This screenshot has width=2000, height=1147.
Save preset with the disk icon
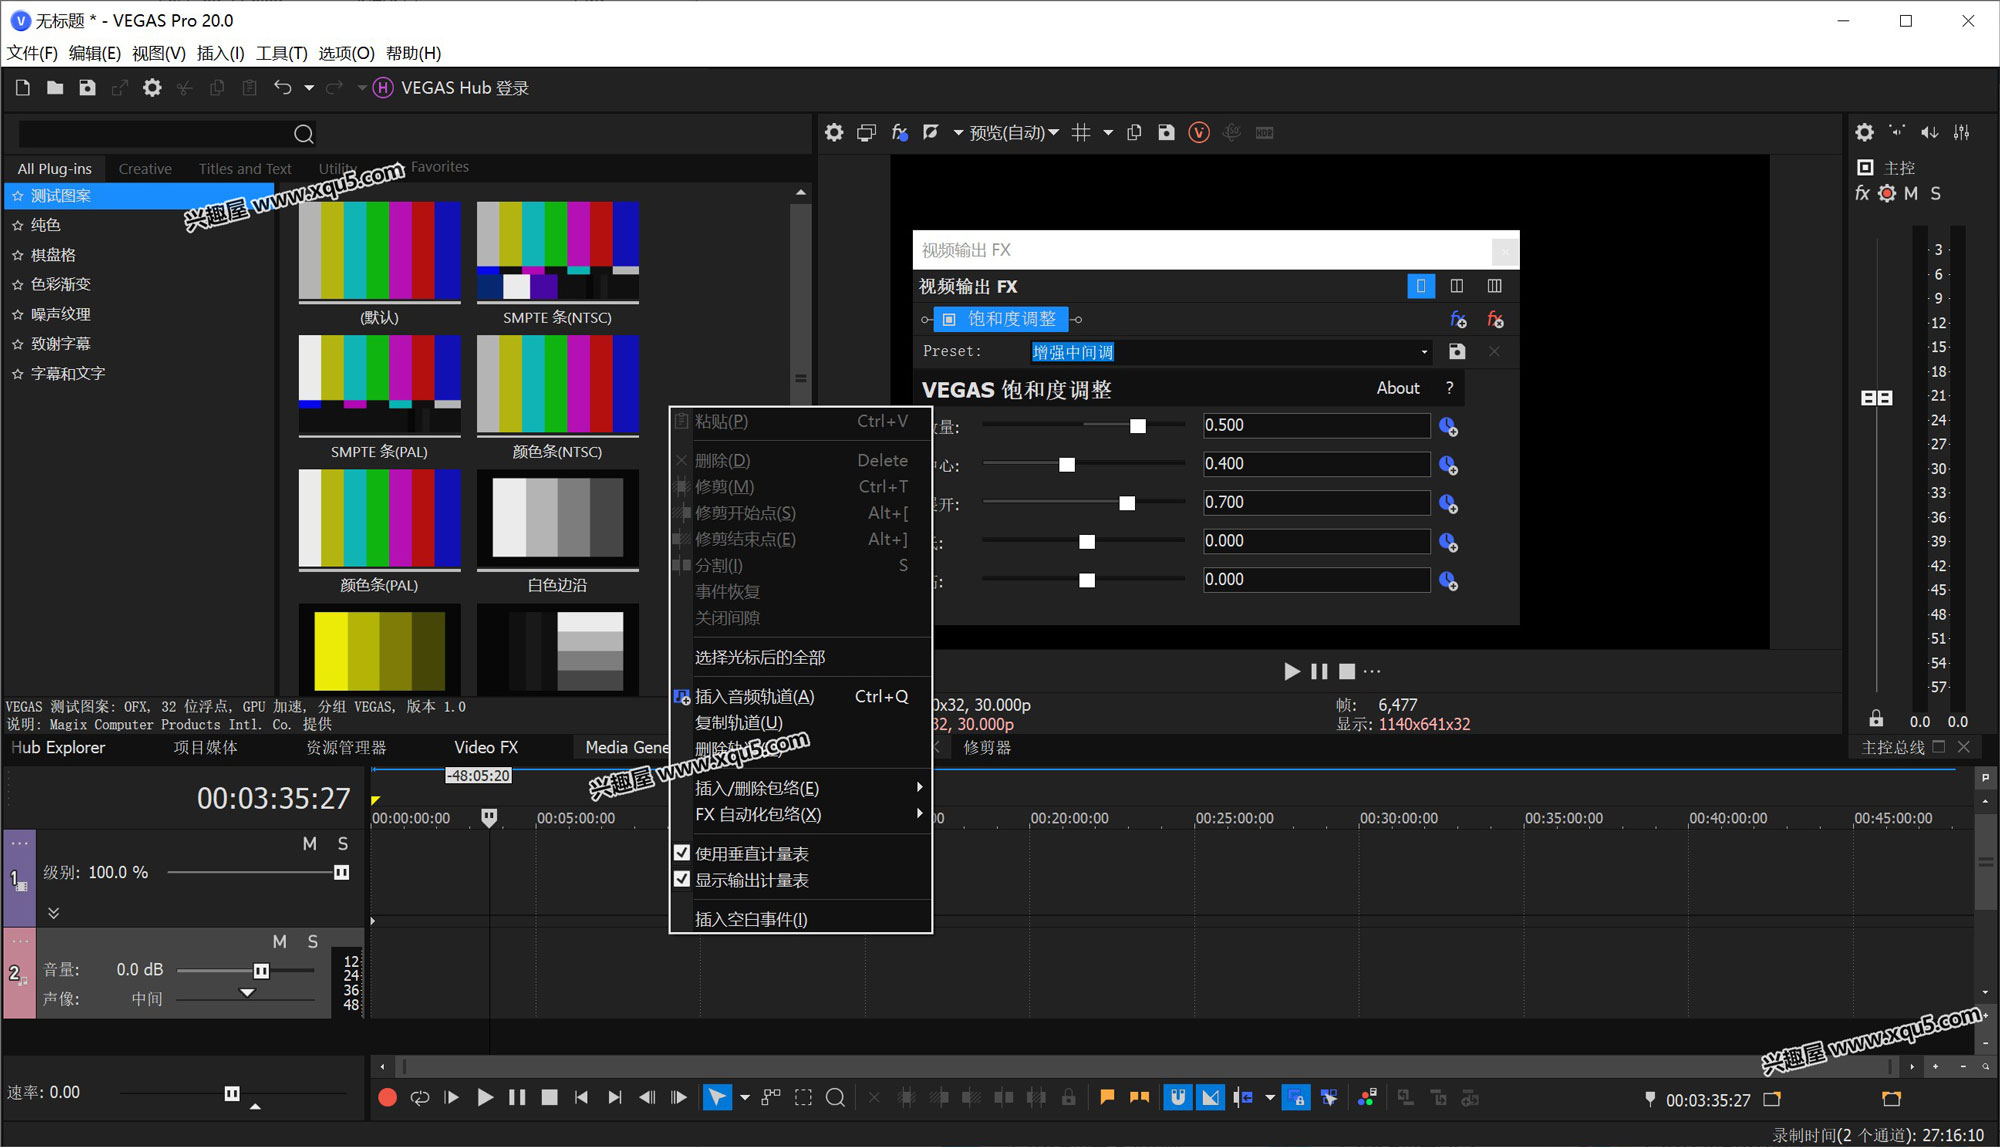pos(1457,352)
